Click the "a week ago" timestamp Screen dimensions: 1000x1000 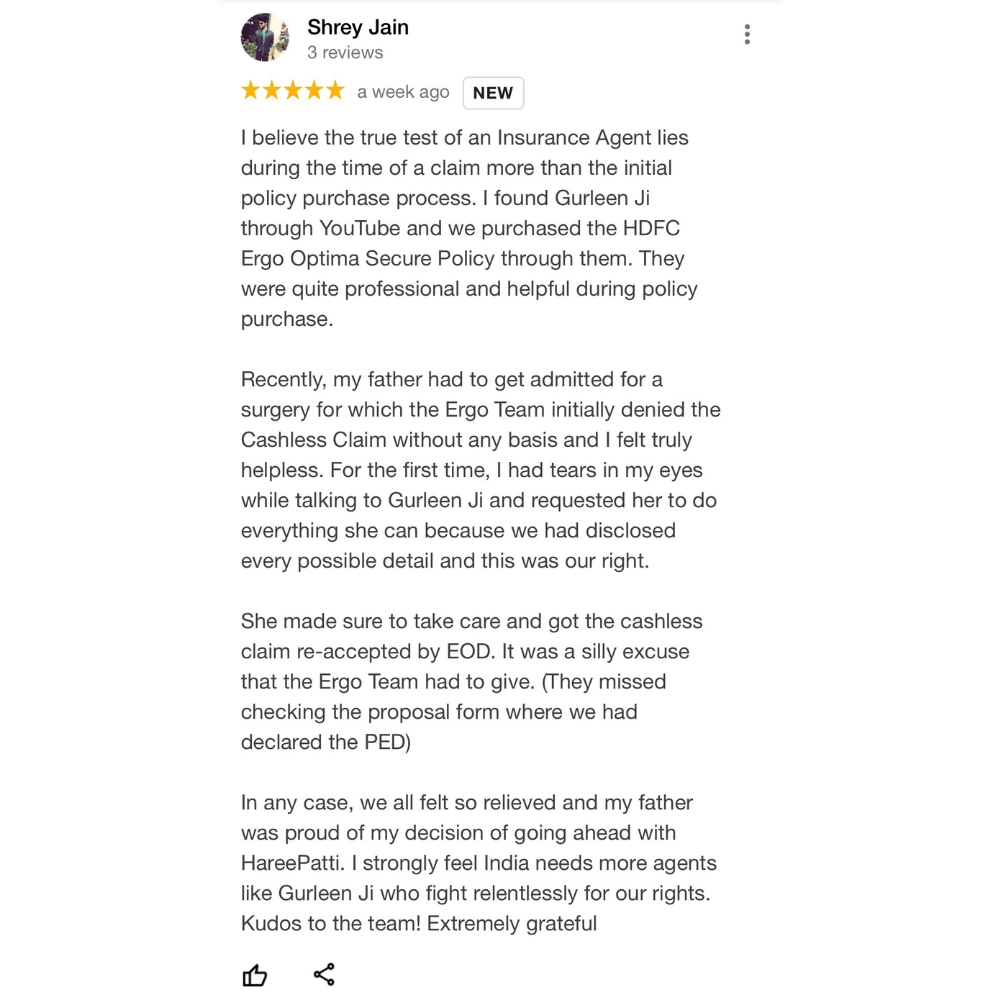(403, 92)
